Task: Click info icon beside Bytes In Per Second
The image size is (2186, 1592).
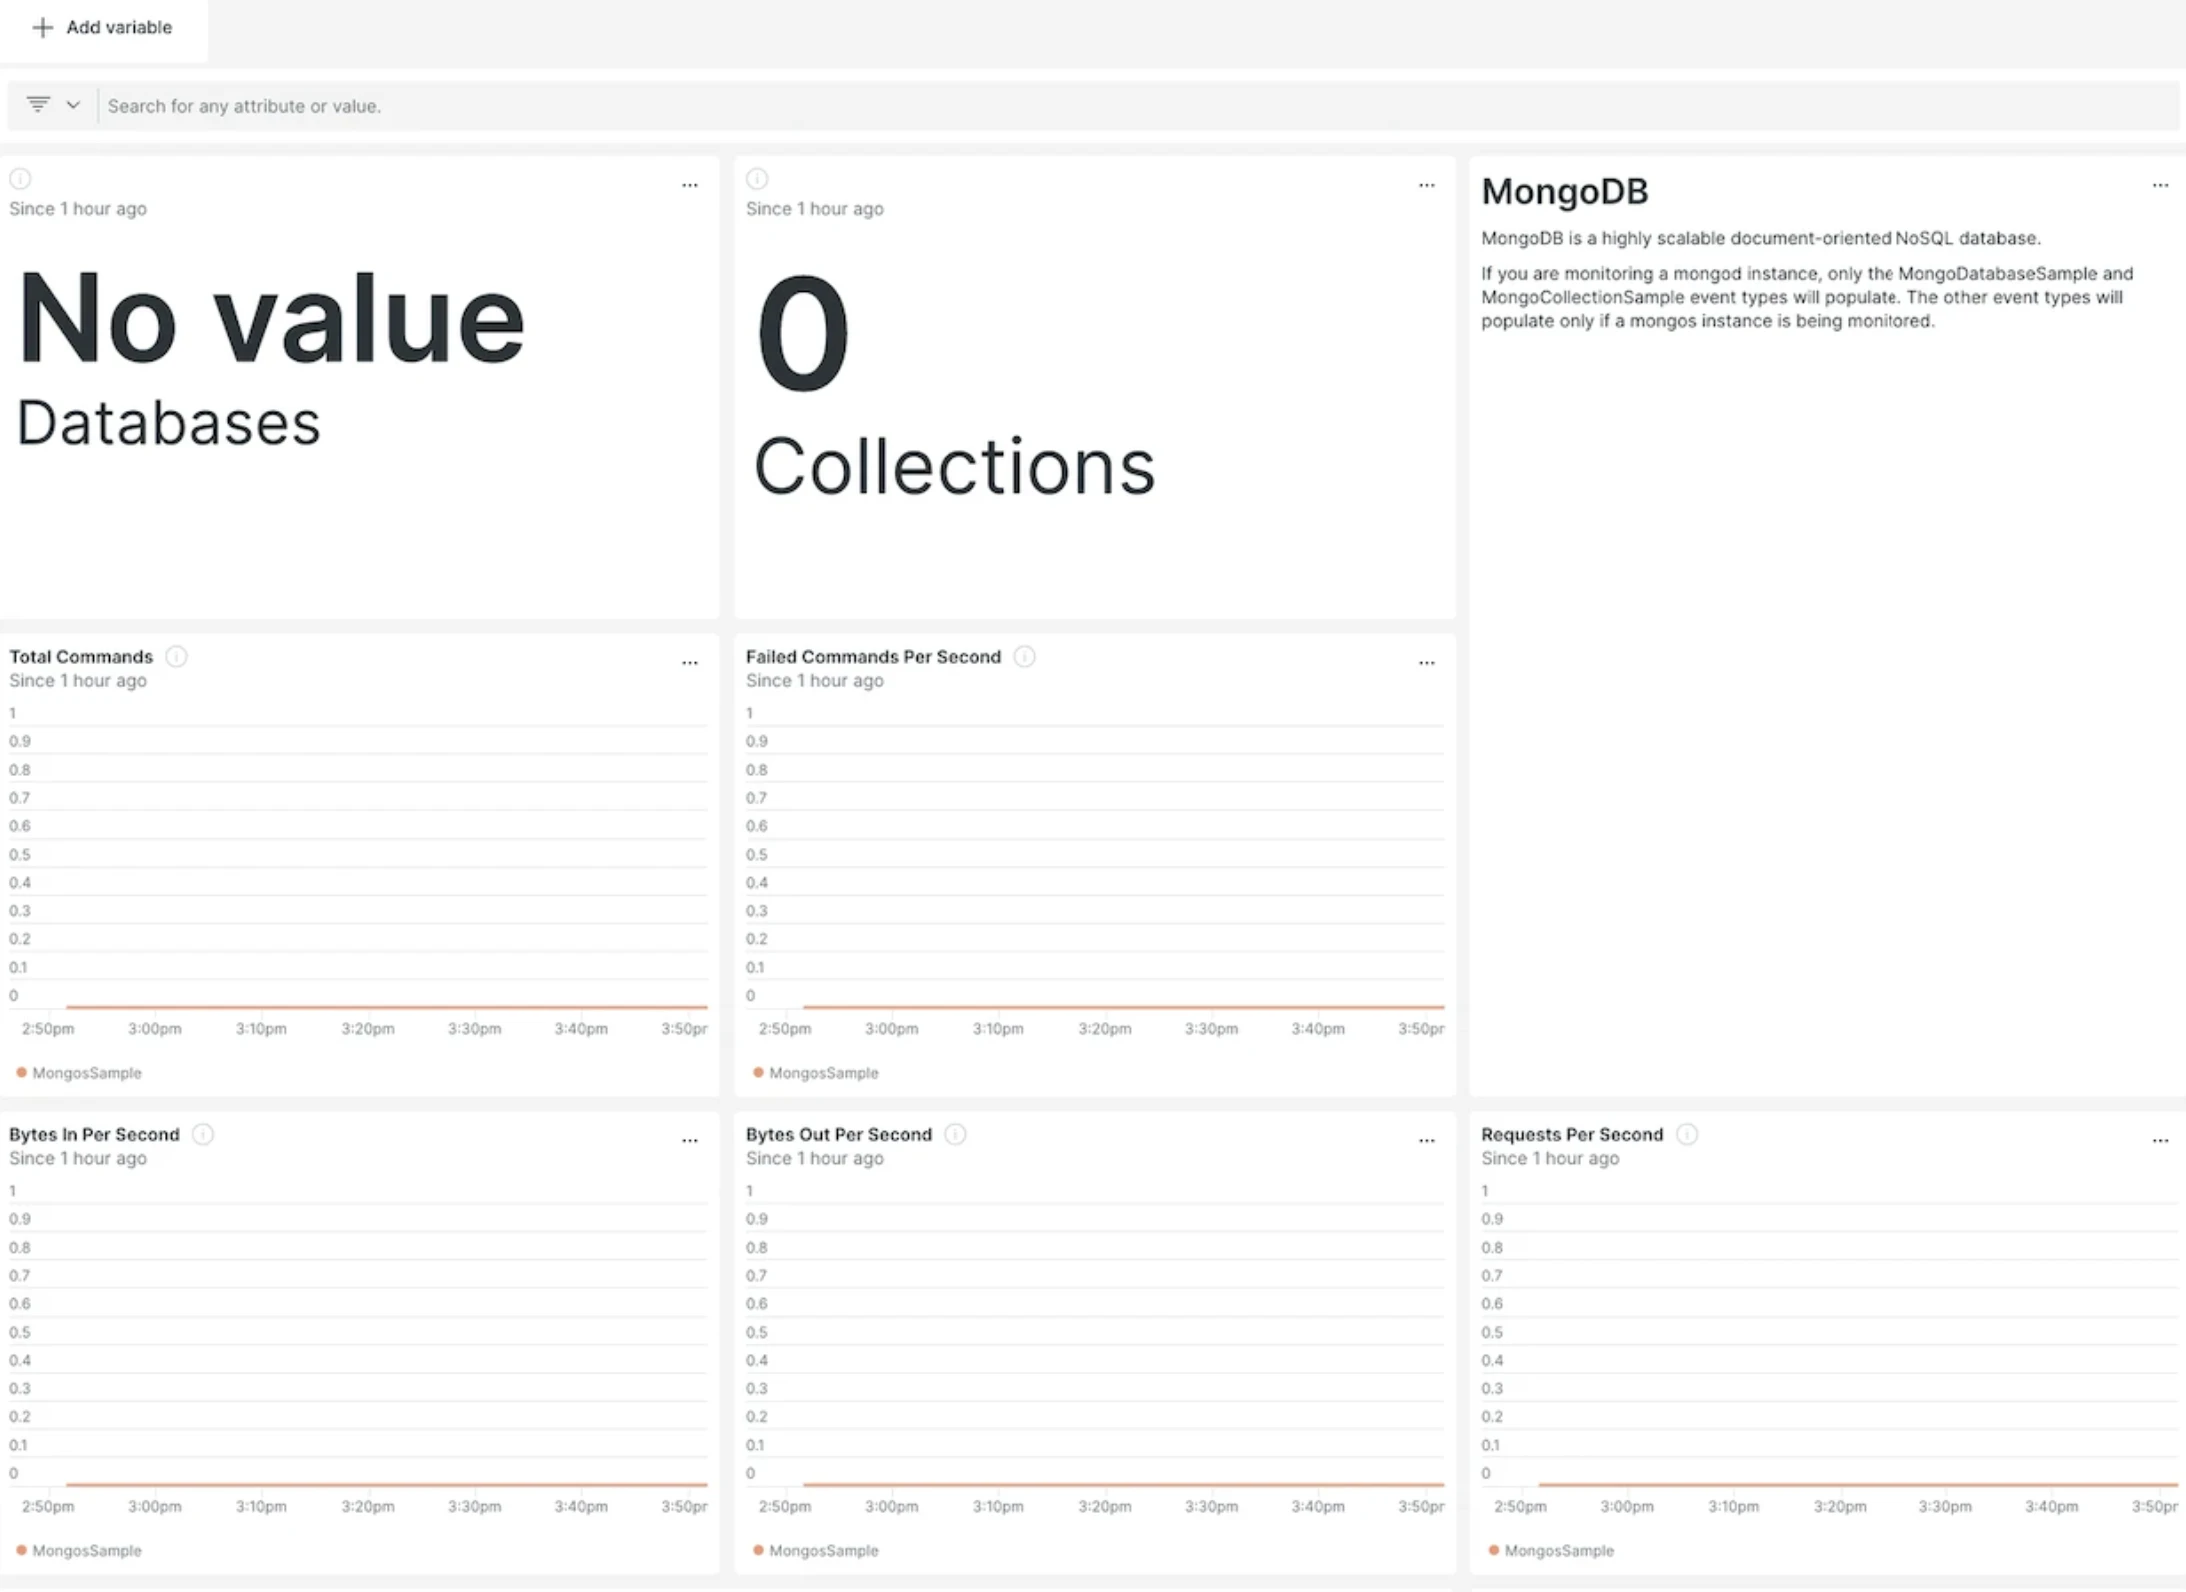Action: click(x=203, y=1134)
